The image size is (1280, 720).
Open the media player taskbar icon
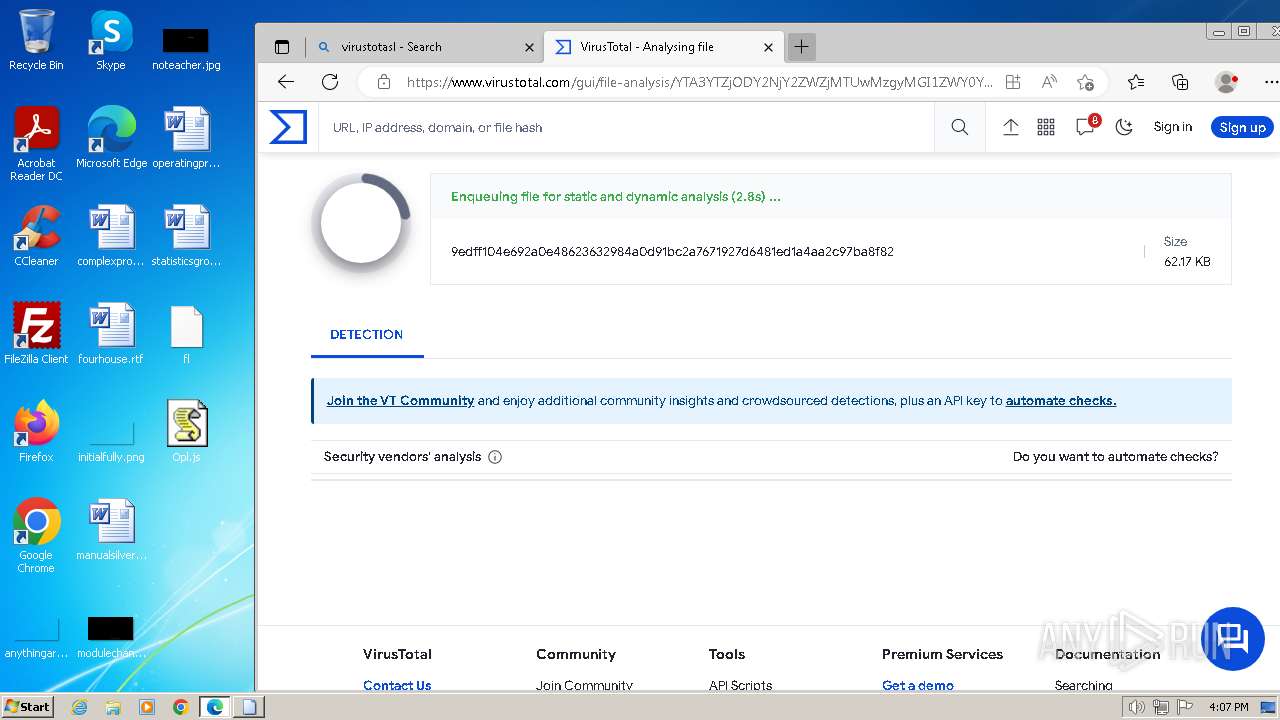(147, 707)
